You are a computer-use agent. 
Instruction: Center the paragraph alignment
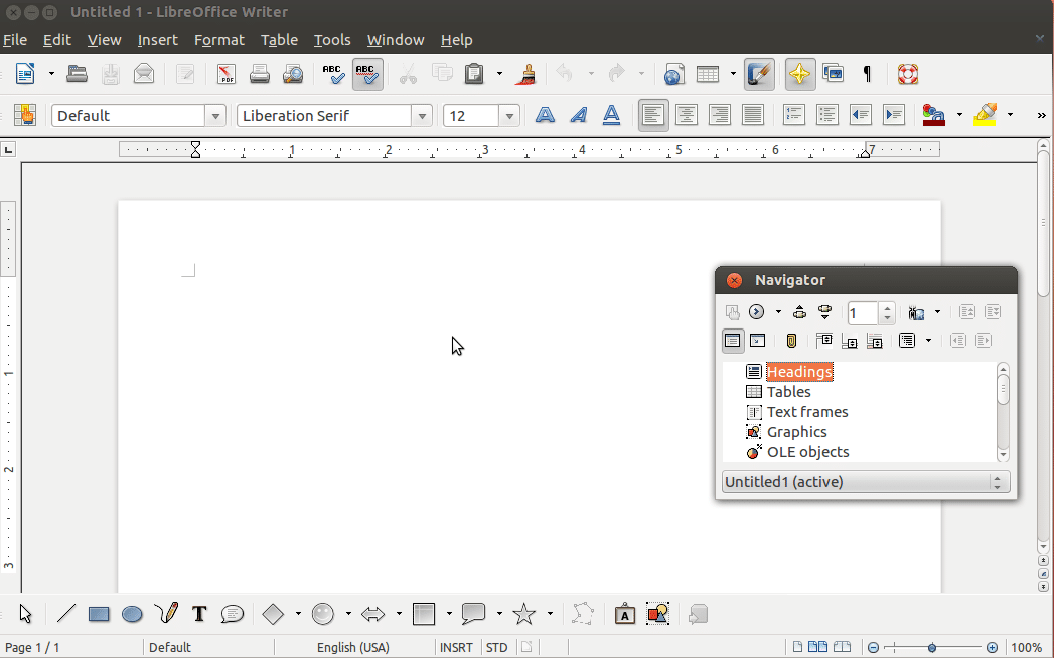(686, 115)
